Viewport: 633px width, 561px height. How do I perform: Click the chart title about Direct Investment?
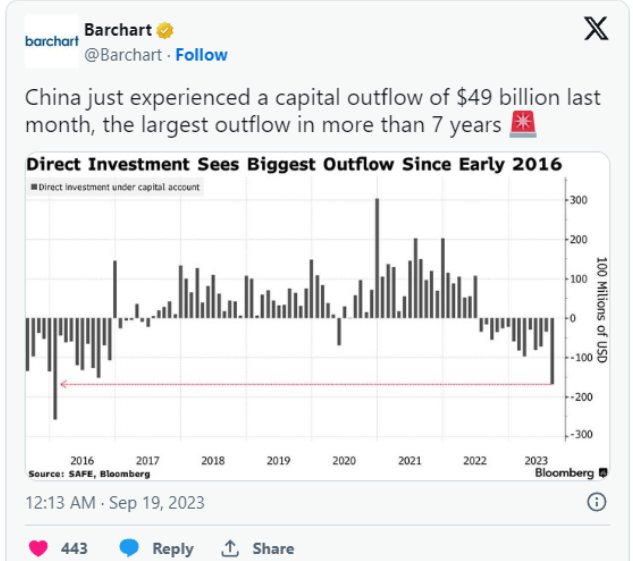[293, 163]
